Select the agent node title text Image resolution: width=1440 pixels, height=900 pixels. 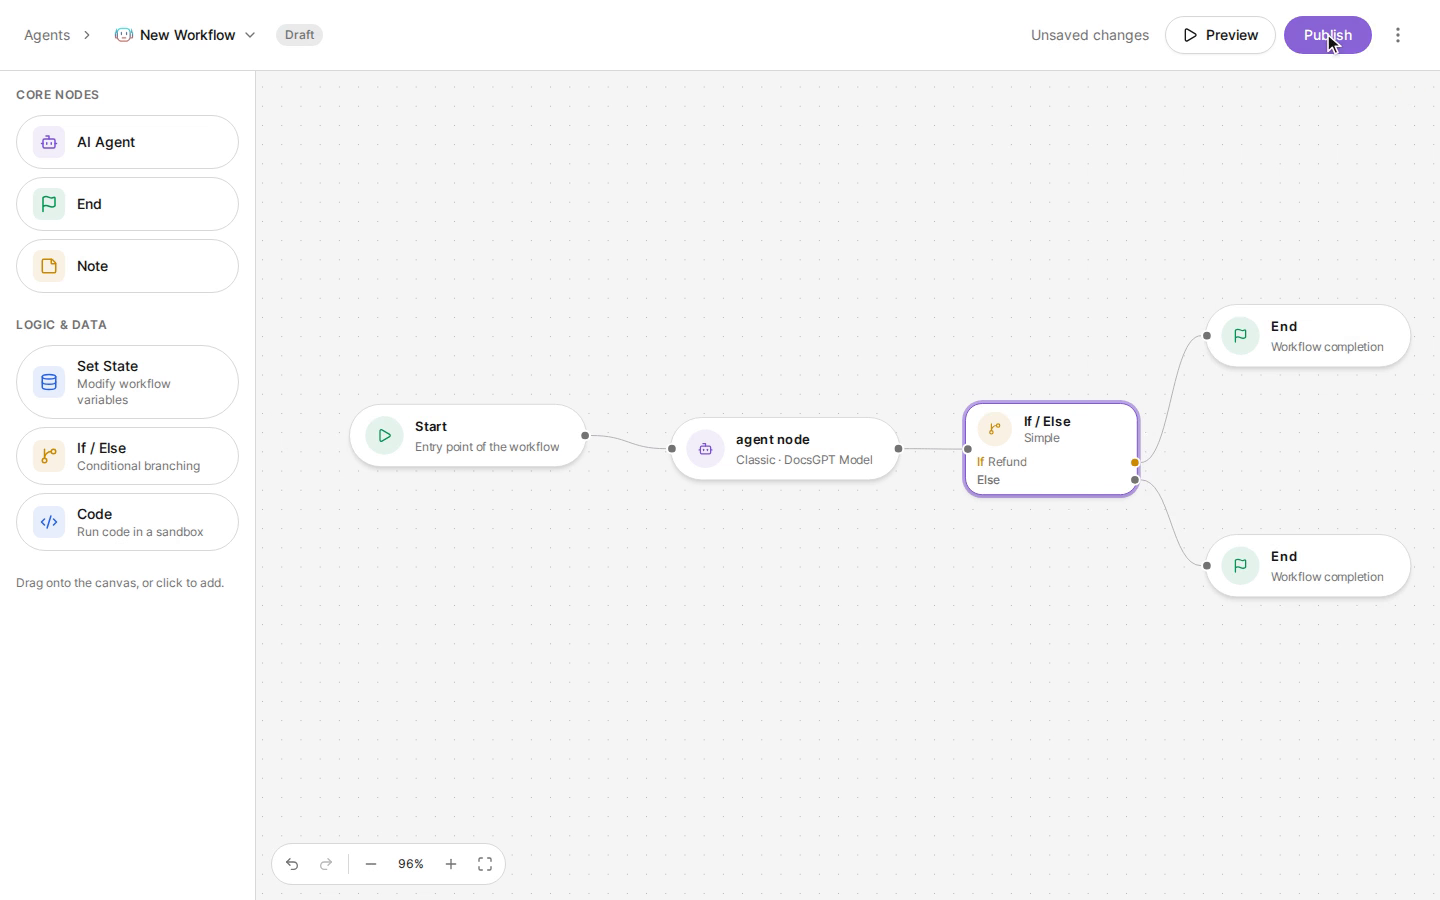point(773,440)
